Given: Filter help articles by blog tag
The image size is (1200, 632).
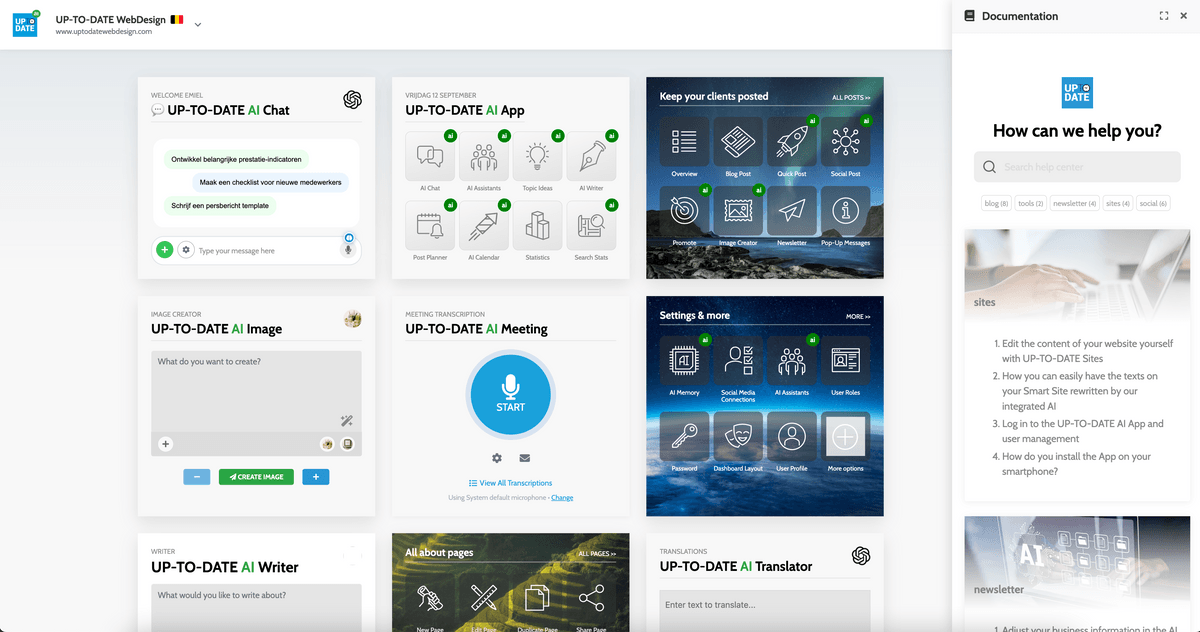Looking at the screenshot, I should pos(996,203).
